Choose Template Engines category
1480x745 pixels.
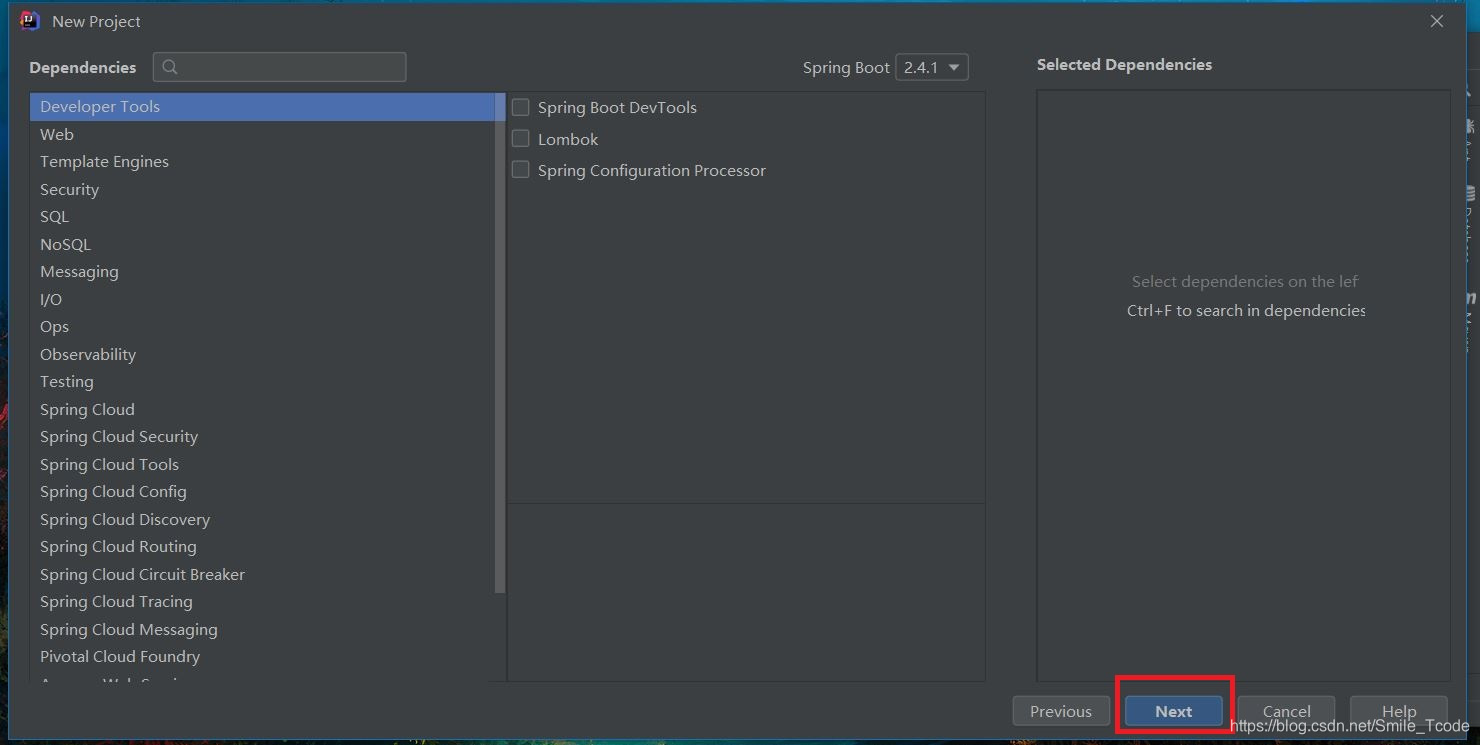tap(262, 162)
